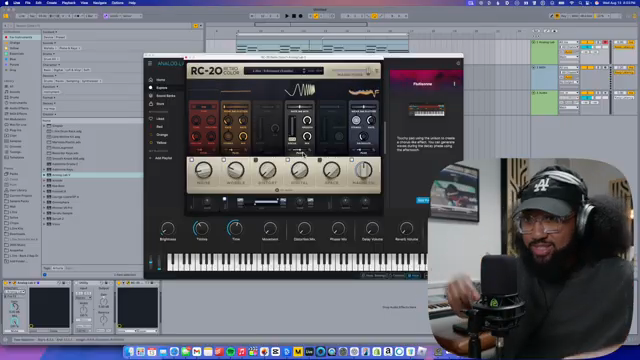
Task: Expand the Sounds filter group in browser
Action: pos(49,43)
